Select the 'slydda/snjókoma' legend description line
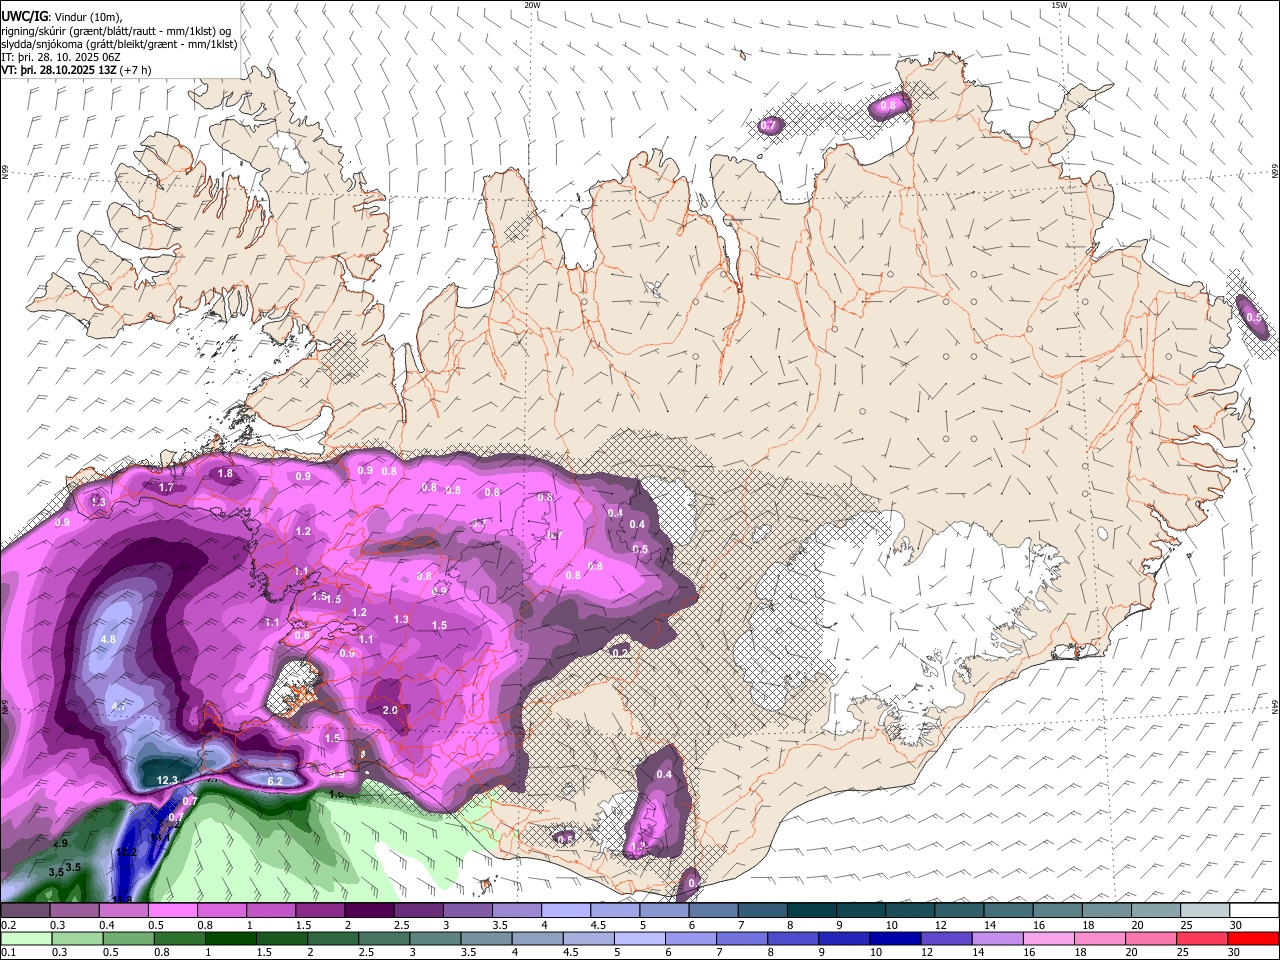Image resolution: width=1280 pixels, height=960 pixels. [119, 44]
